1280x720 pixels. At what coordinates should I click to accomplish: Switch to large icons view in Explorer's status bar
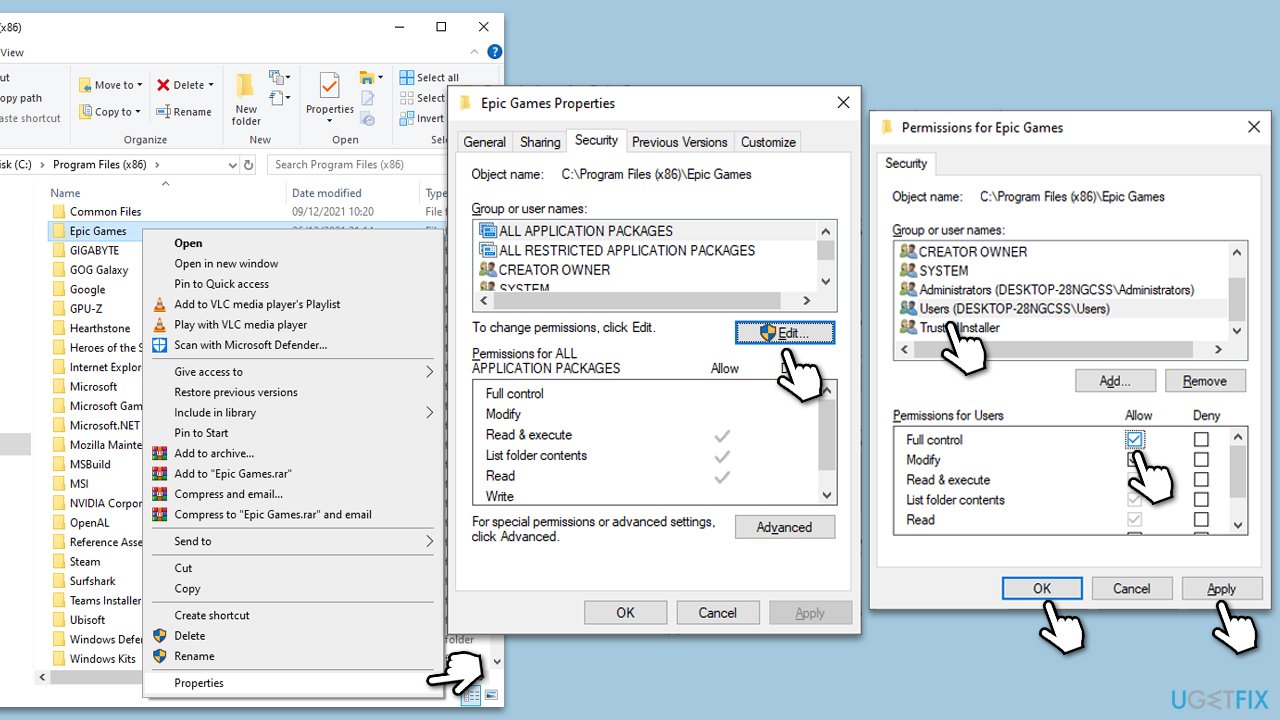pos(492,695)
